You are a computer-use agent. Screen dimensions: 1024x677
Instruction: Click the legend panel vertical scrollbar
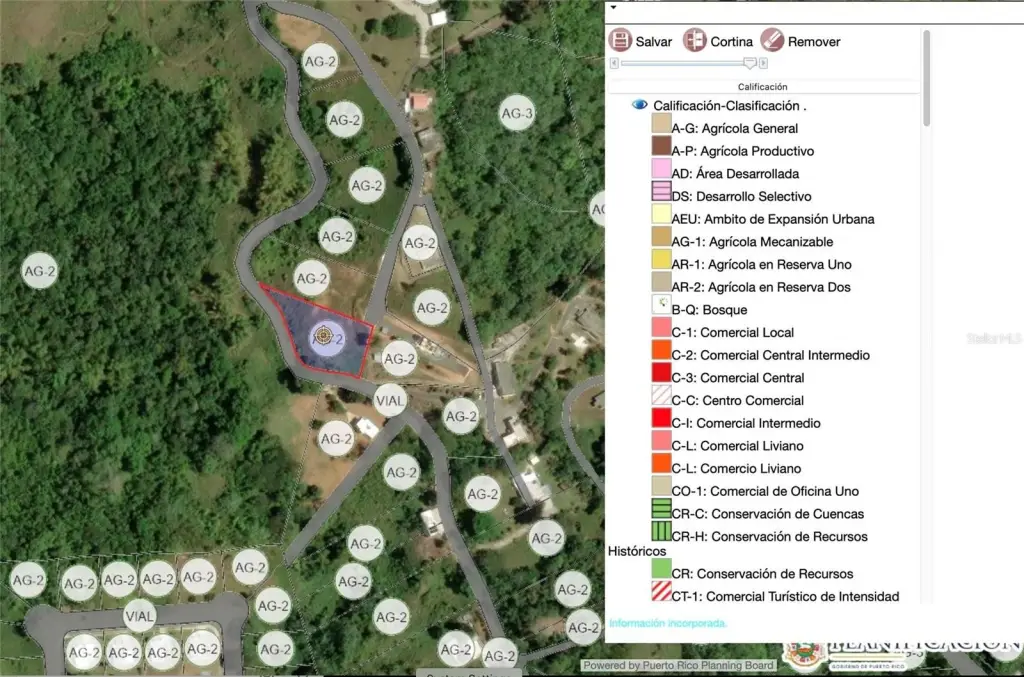tap(926, 78)
